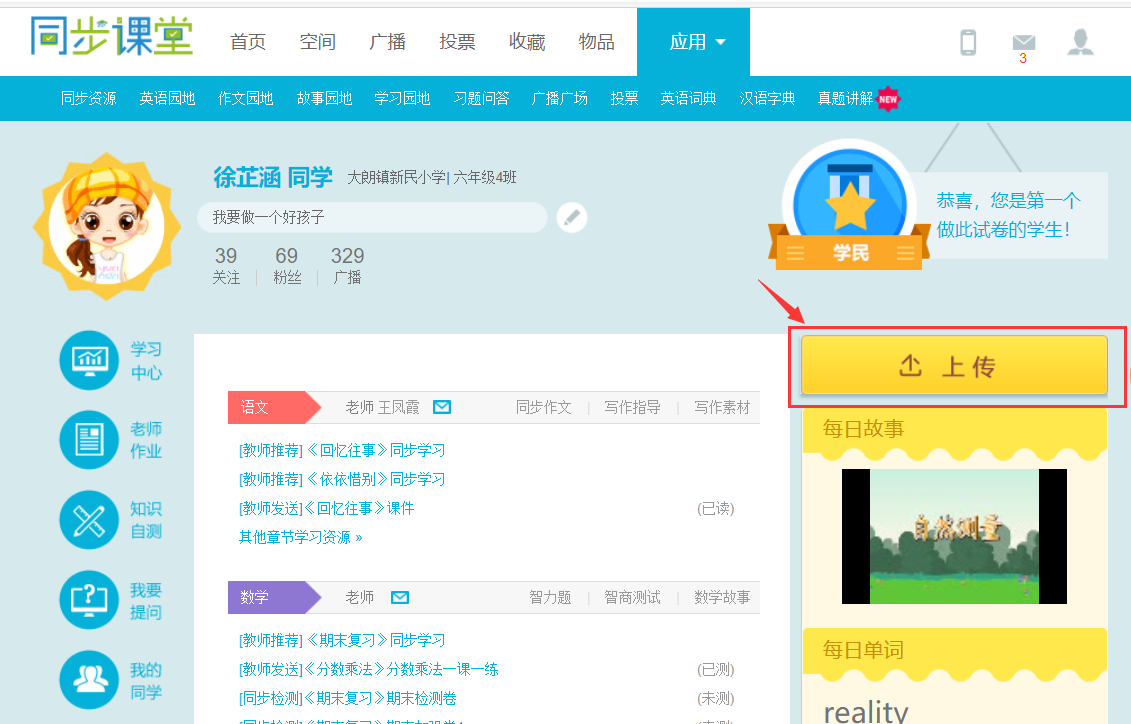This screenshot has height=724, width=1131.
Task: Click the 我要做一个好孩子 status field
Action: pyautogui.click(x=372, y=217)
